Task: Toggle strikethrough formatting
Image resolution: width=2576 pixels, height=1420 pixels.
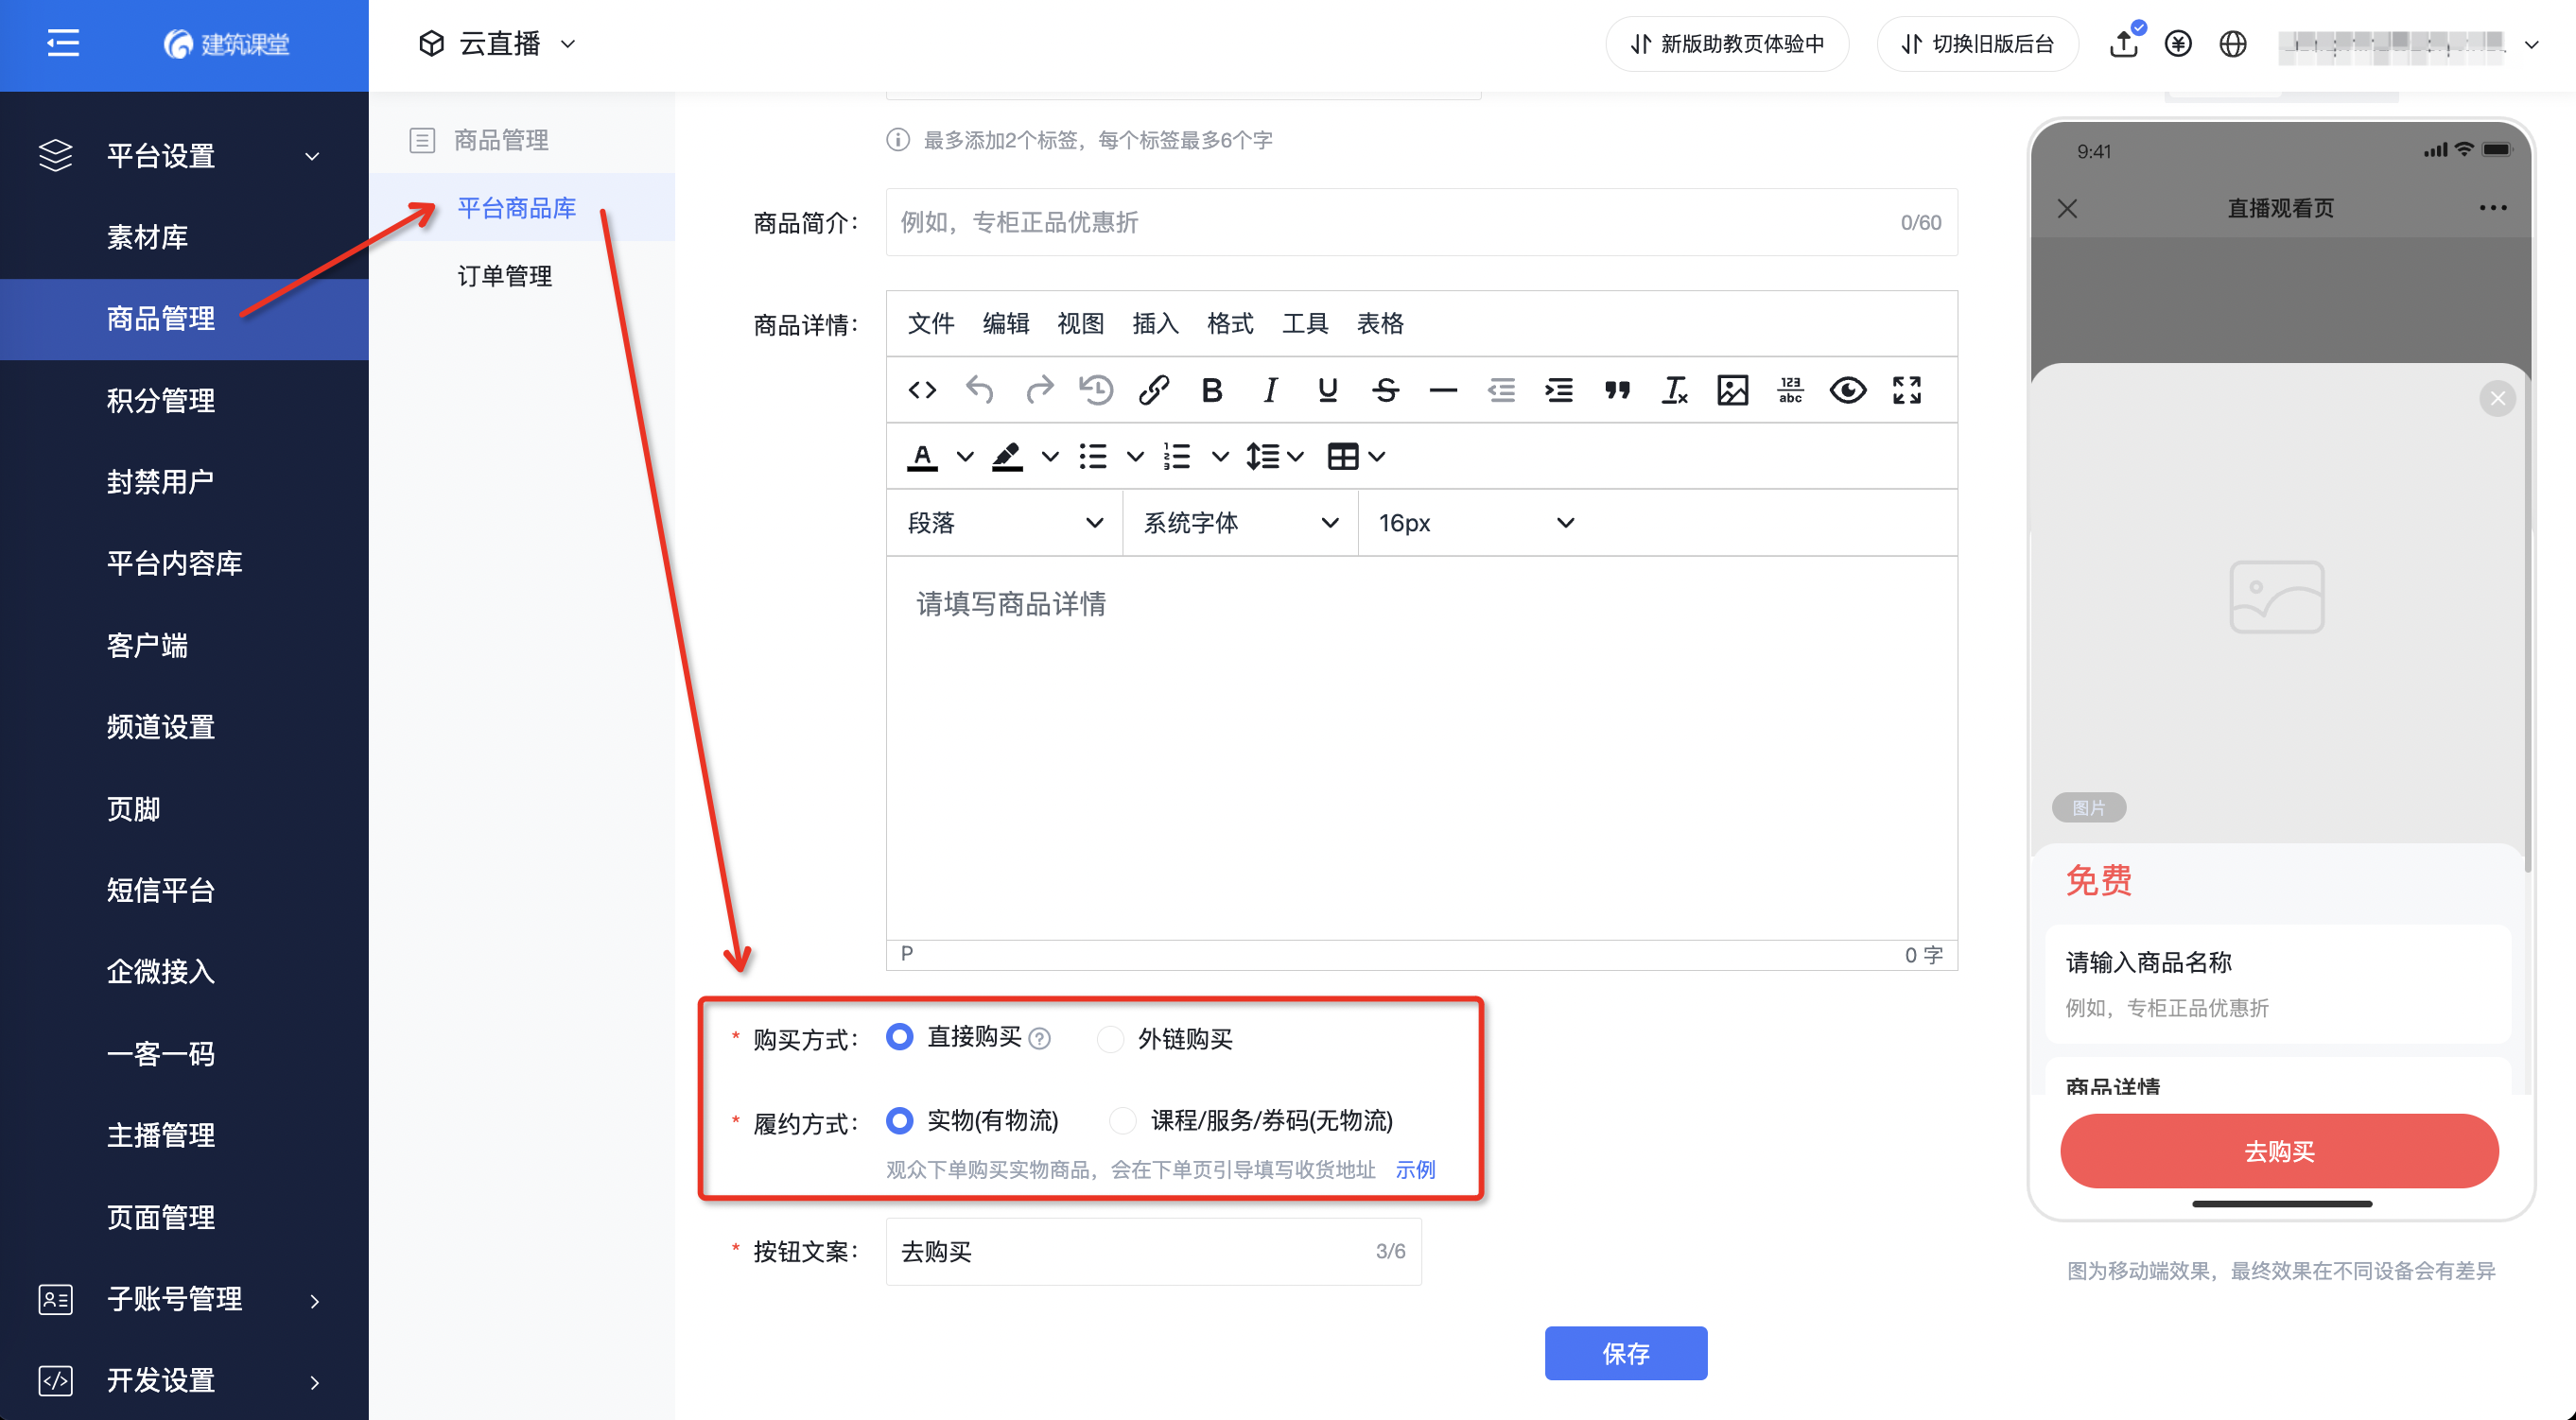Action: tap(1385, 390)
